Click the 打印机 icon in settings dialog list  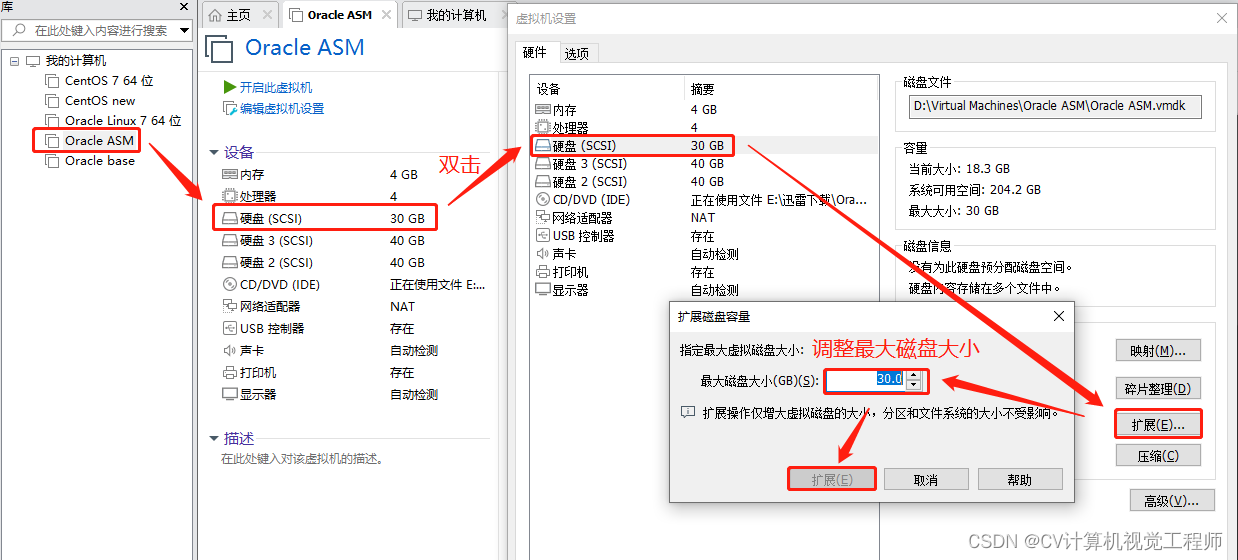pos(543,272)
